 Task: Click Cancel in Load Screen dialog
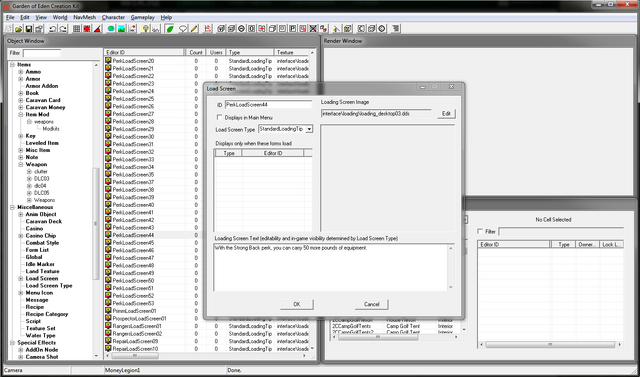tap(371, 304)
